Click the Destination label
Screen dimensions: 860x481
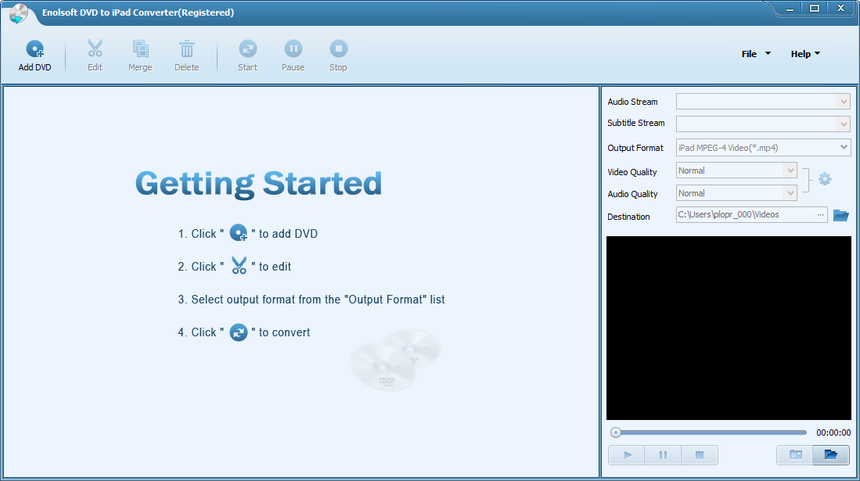pos(629,217)
